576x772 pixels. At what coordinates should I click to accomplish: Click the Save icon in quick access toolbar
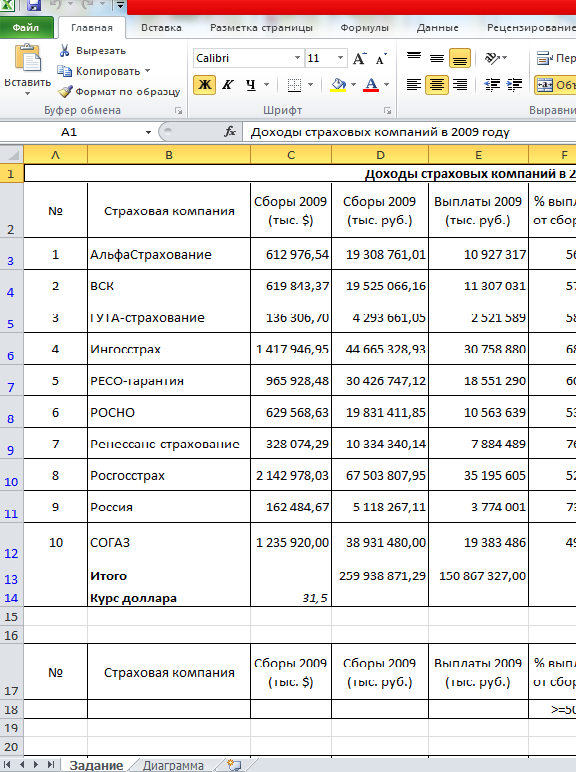coord(33,5)
